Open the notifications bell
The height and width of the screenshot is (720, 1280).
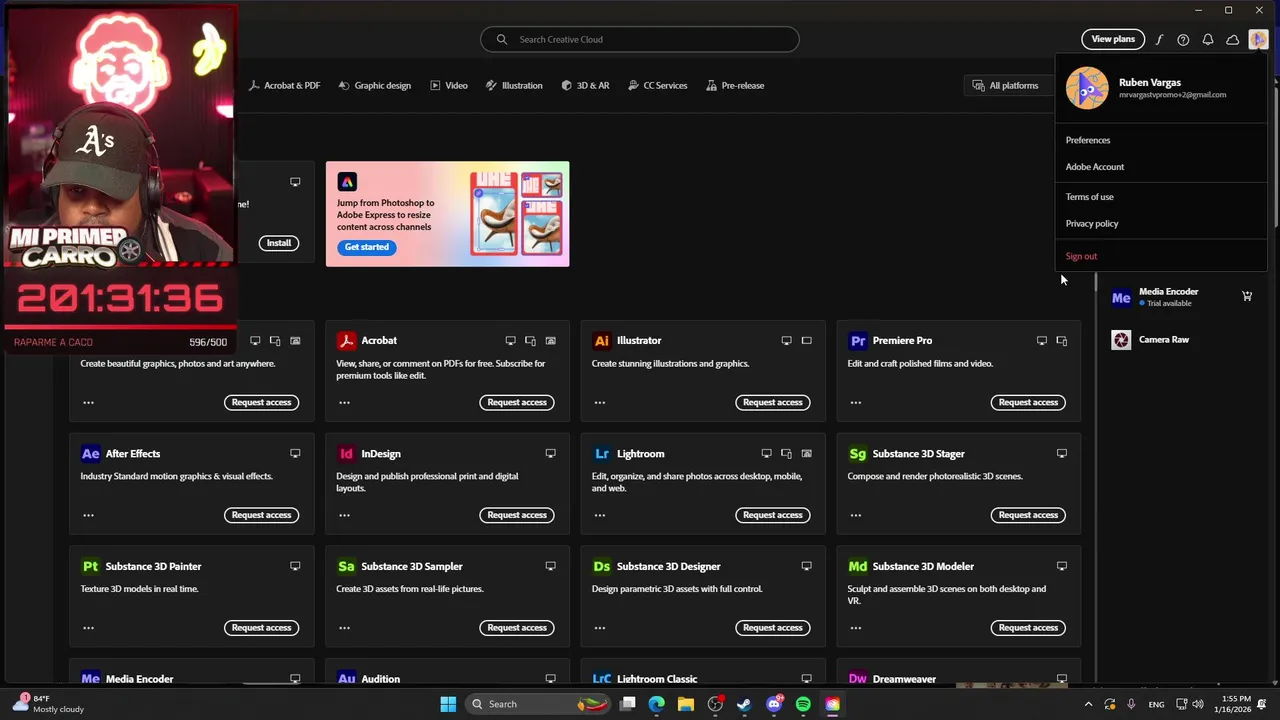pos(1208,40)
